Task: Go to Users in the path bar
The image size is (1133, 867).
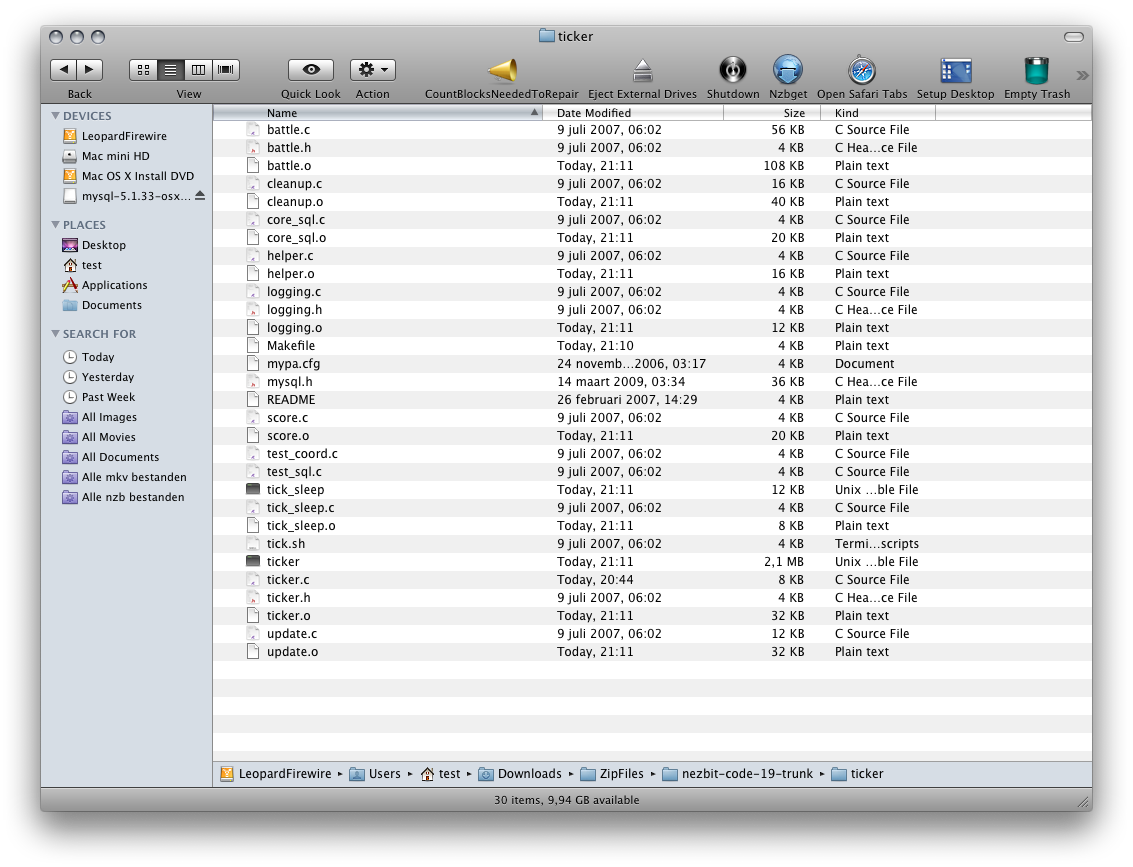Action: coord(374,774)
